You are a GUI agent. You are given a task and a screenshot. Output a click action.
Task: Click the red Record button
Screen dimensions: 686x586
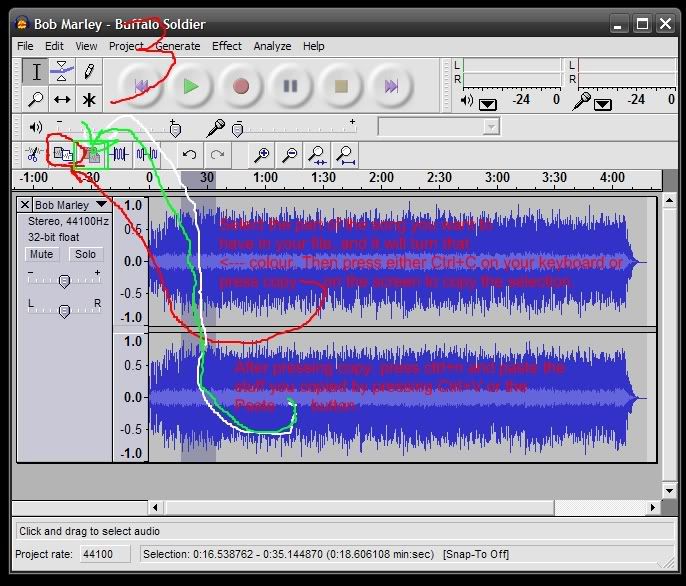(241, 86)
